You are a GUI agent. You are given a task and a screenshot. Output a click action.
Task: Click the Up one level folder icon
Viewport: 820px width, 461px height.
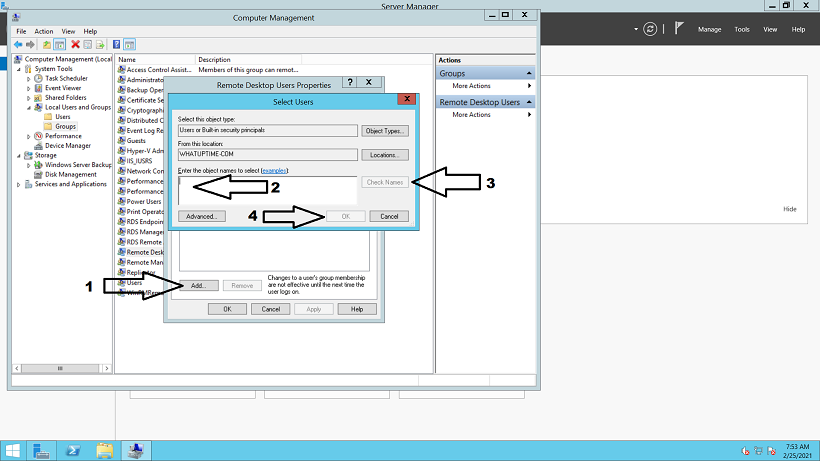(47, 45)
